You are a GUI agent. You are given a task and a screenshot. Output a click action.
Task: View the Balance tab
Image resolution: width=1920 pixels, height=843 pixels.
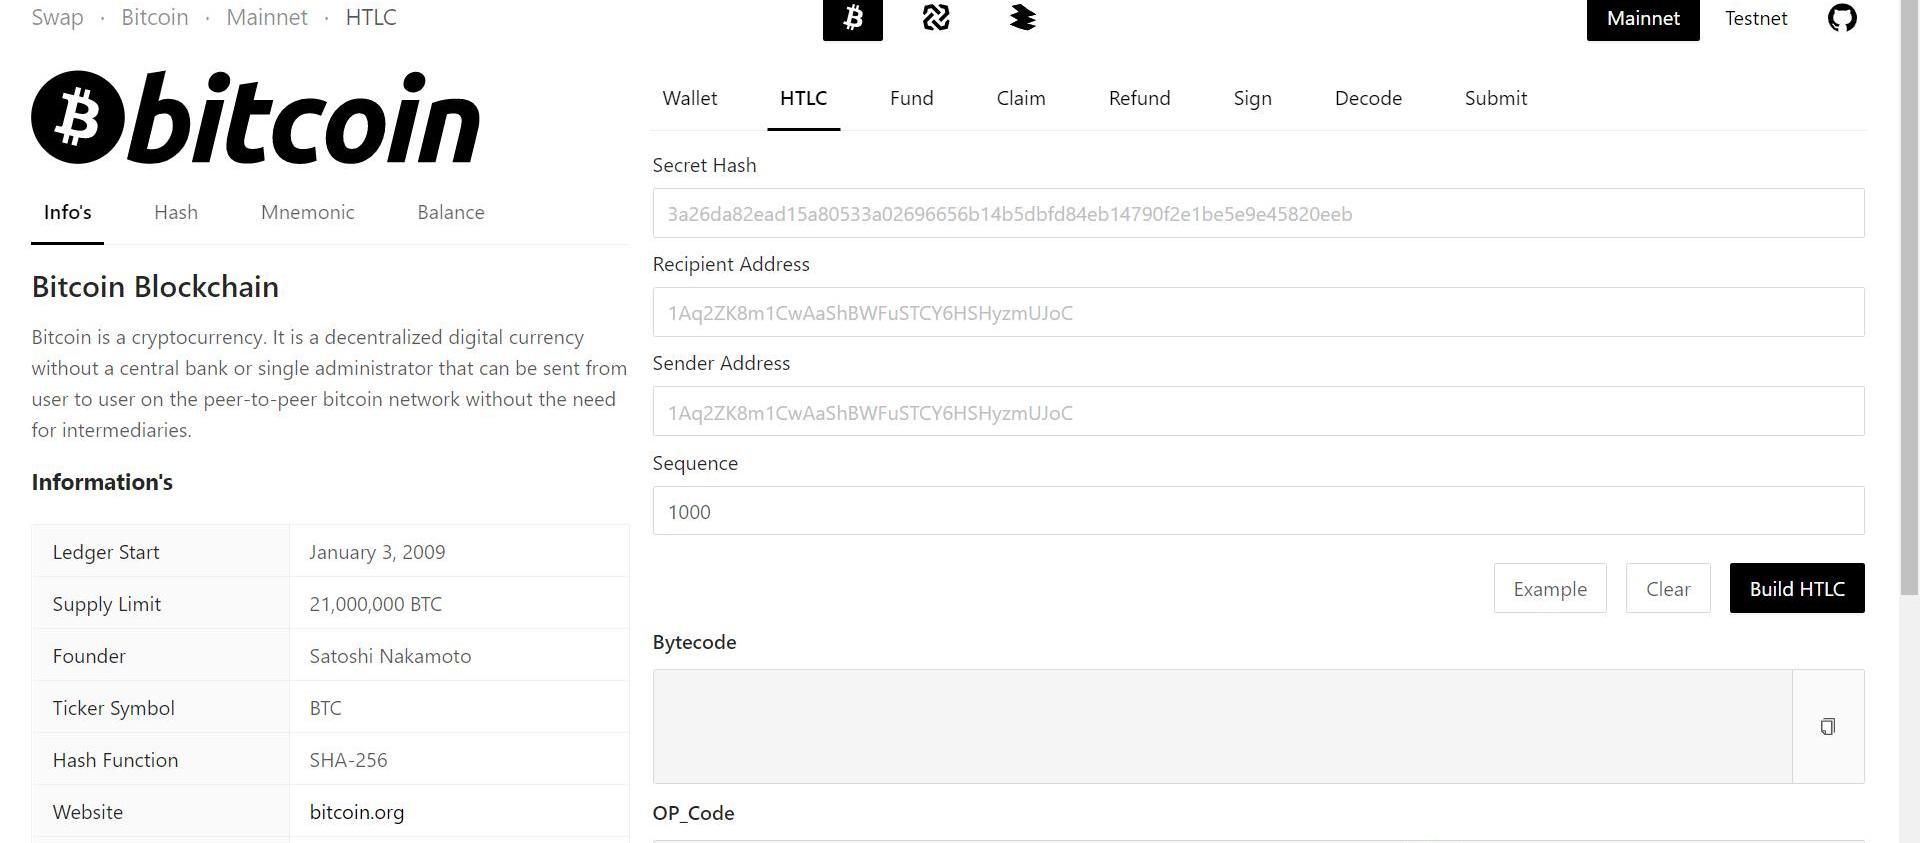click(x=450, y=213)
